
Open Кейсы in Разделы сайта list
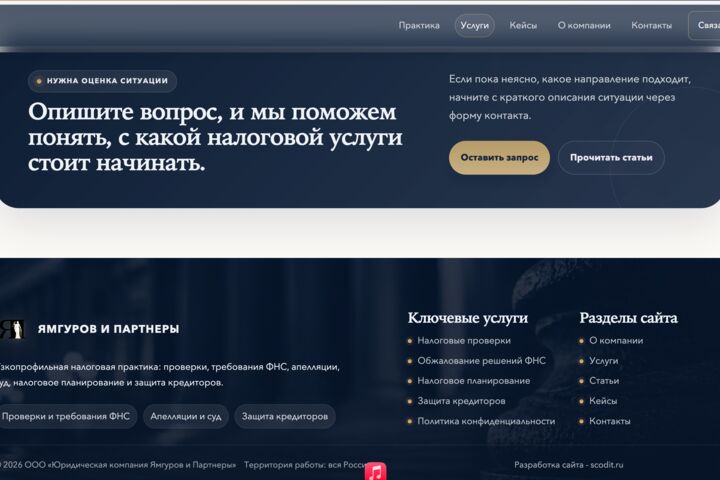(x=603, y=401)
